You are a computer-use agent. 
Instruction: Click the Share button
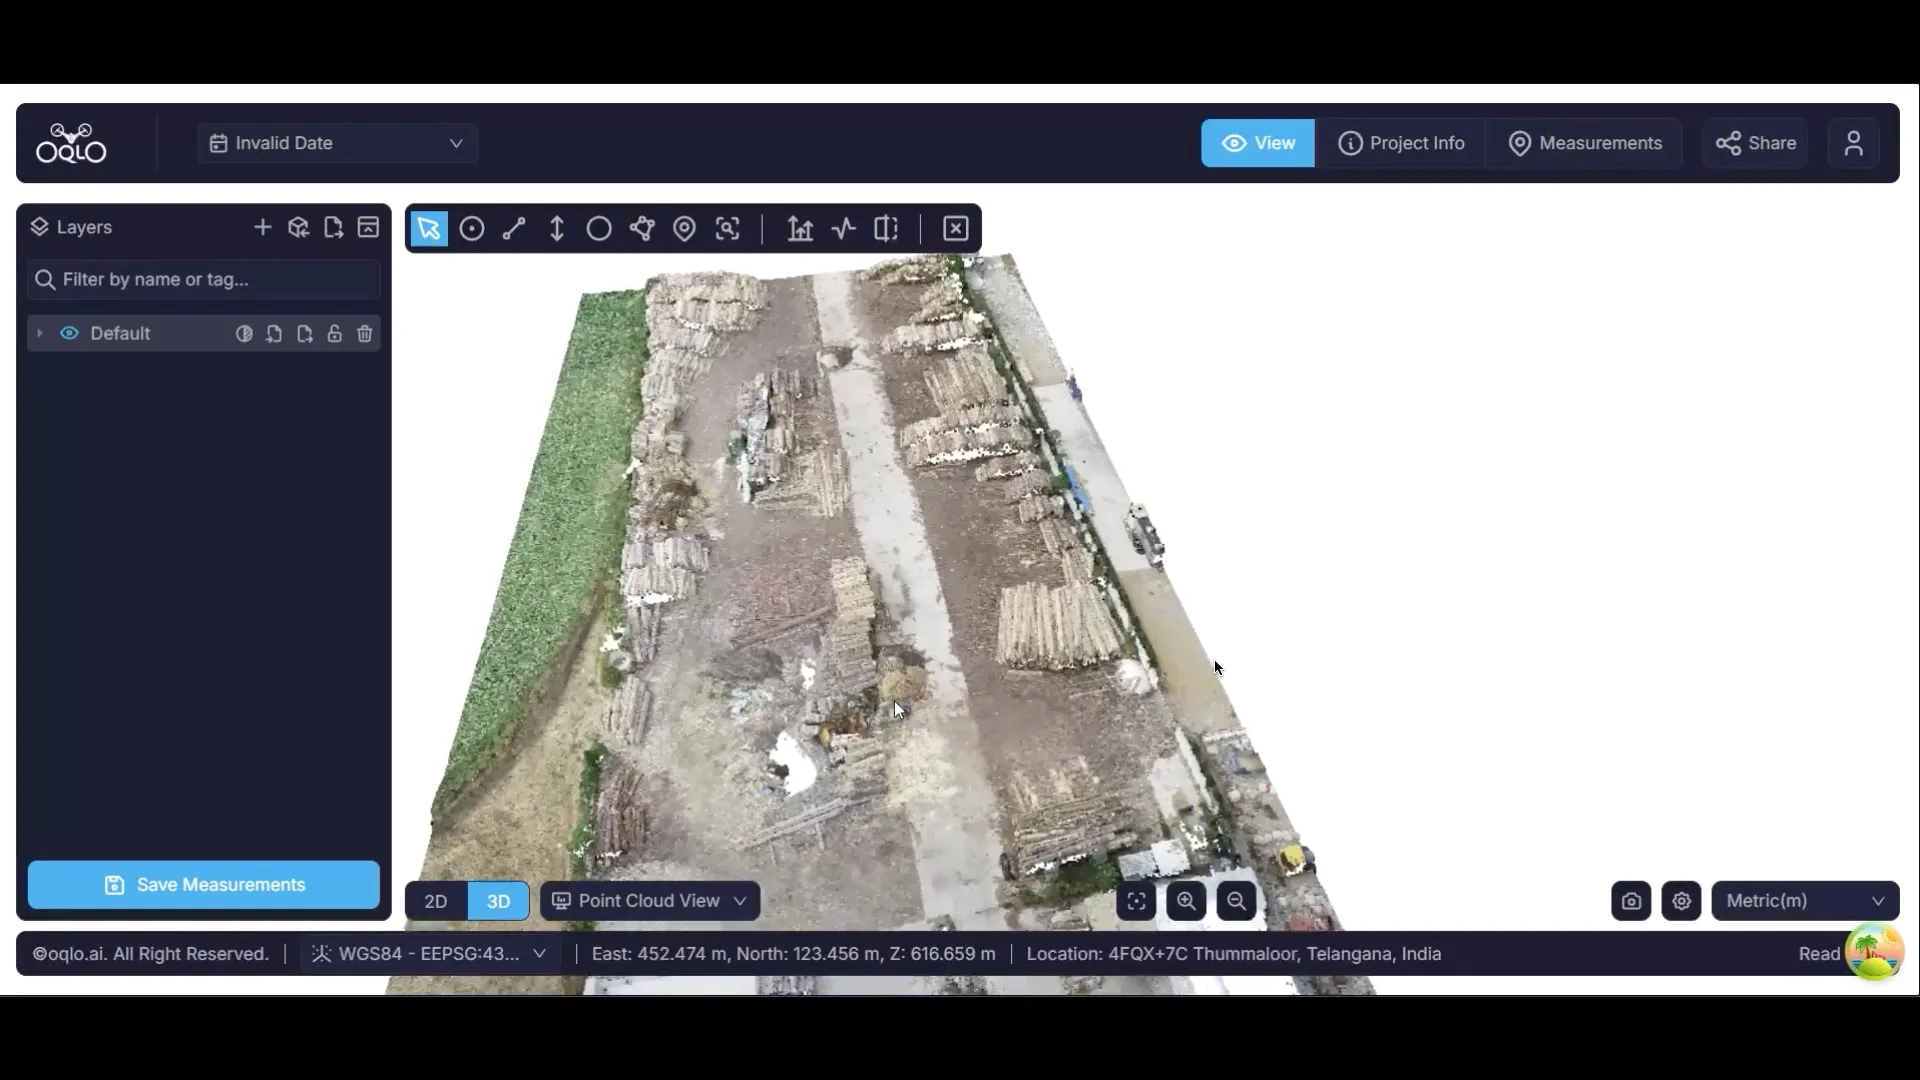1756,143
